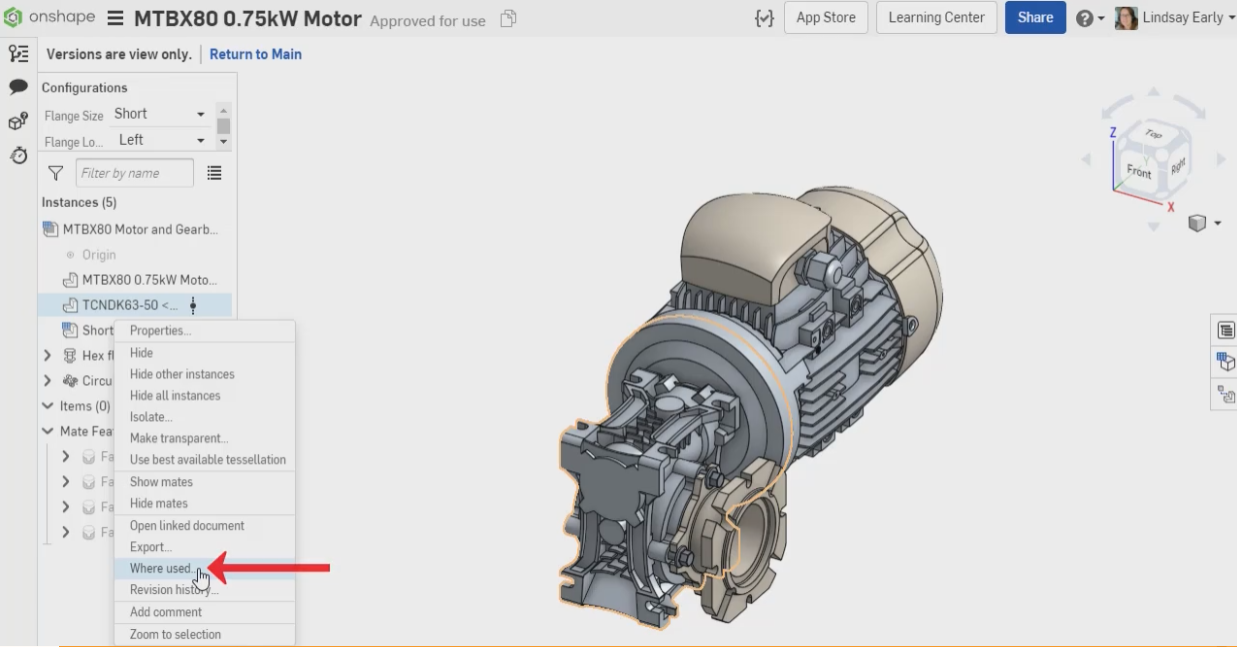Click the filter funnel icon
Screen dimensions: 1237x647
[56, 173]
